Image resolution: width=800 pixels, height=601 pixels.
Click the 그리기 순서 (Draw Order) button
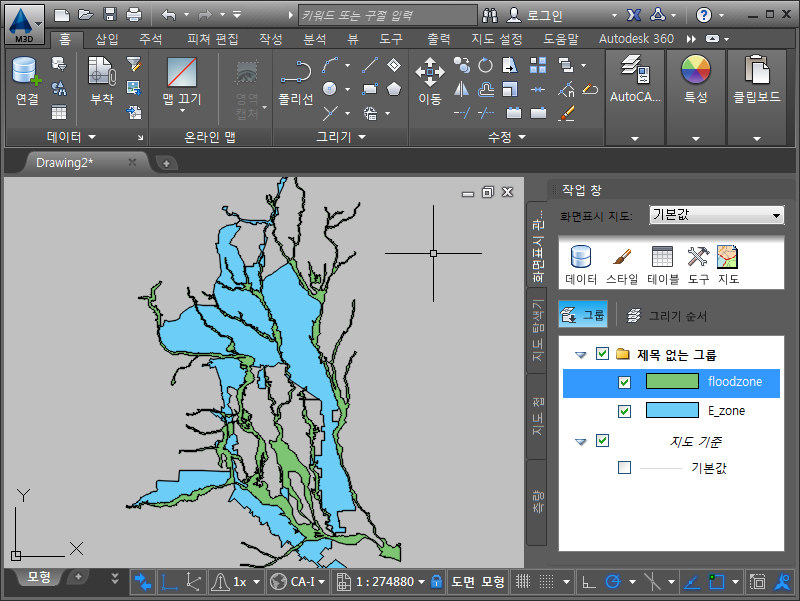point(667,316)
